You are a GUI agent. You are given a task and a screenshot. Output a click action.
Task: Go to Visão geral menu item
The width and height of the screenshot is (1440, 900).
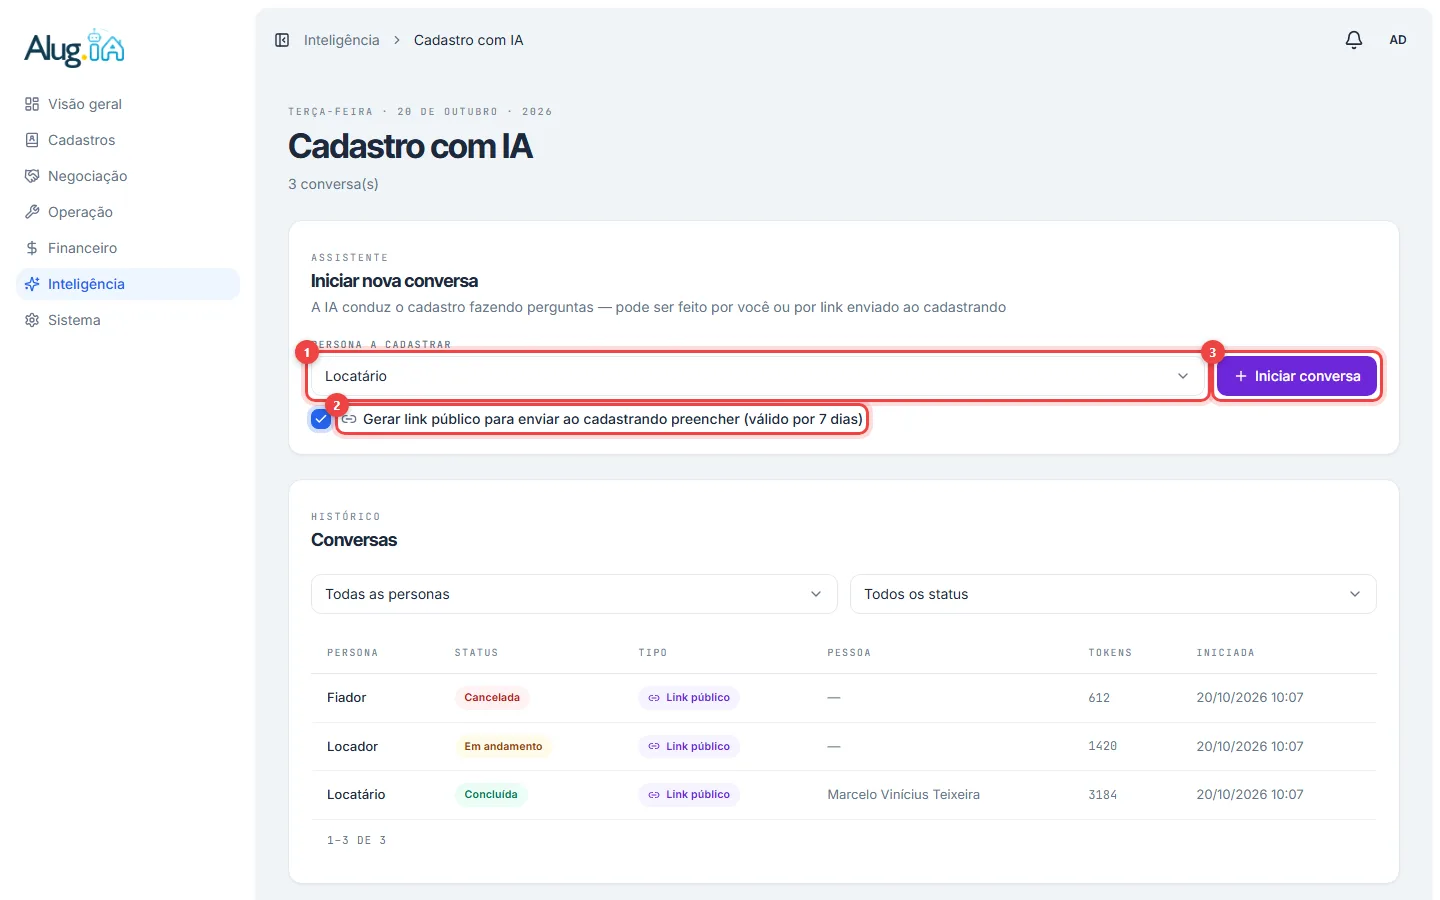tap(128, 104)
